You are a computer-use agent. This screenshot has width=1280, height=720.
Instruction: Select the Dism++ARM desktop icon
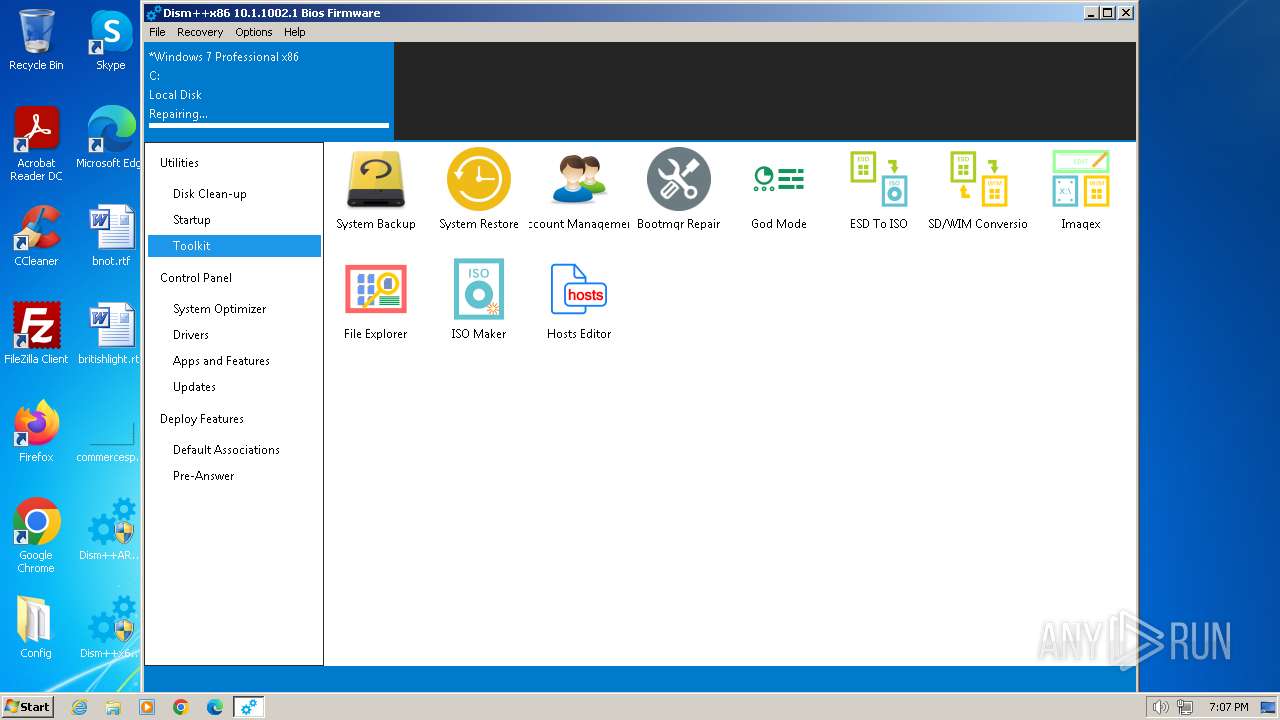pyautogui.click(x=109, y=530)
